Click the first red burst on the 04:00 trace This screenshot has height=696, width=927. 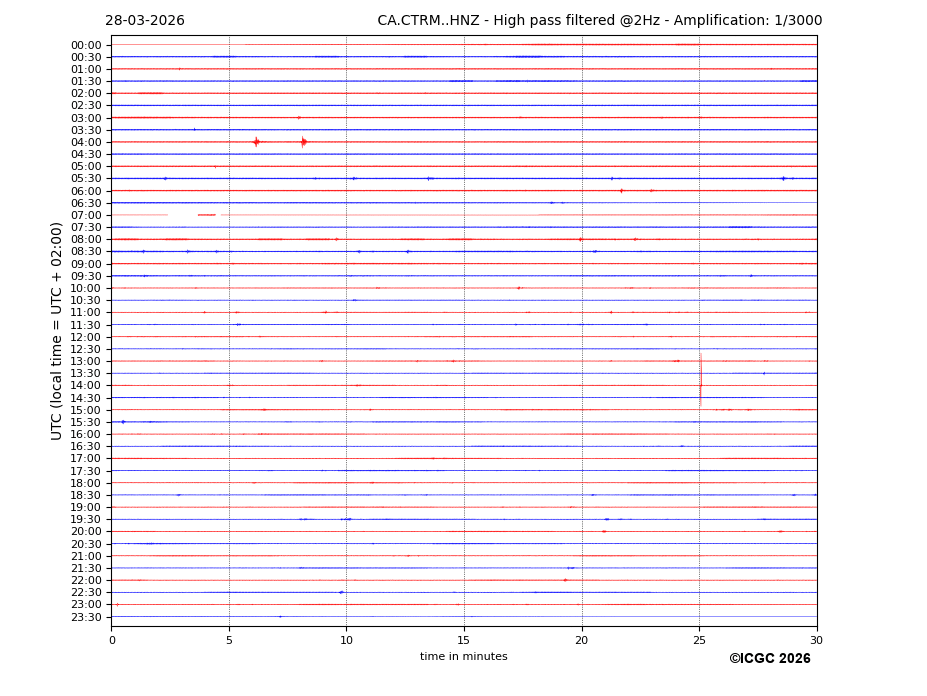pyautogui.click(x=256, y=142)
